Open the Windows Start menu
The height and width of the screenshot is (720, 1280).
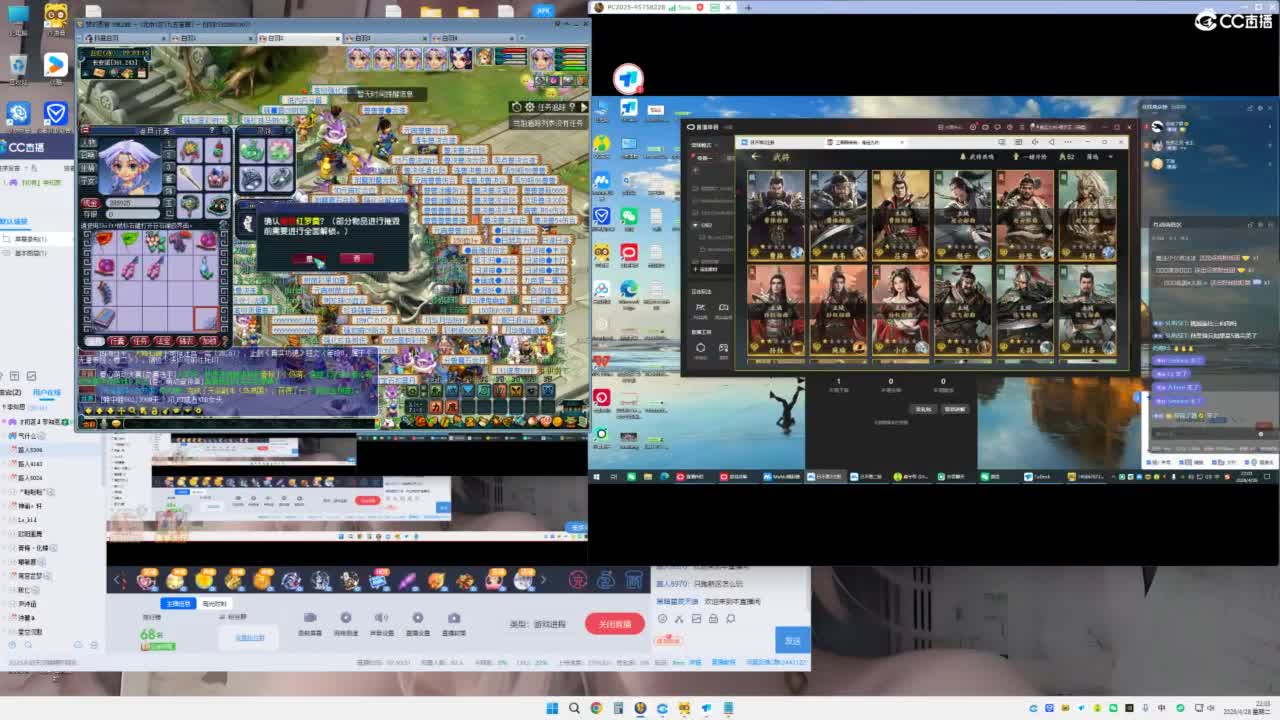click(x=552, y=709)
